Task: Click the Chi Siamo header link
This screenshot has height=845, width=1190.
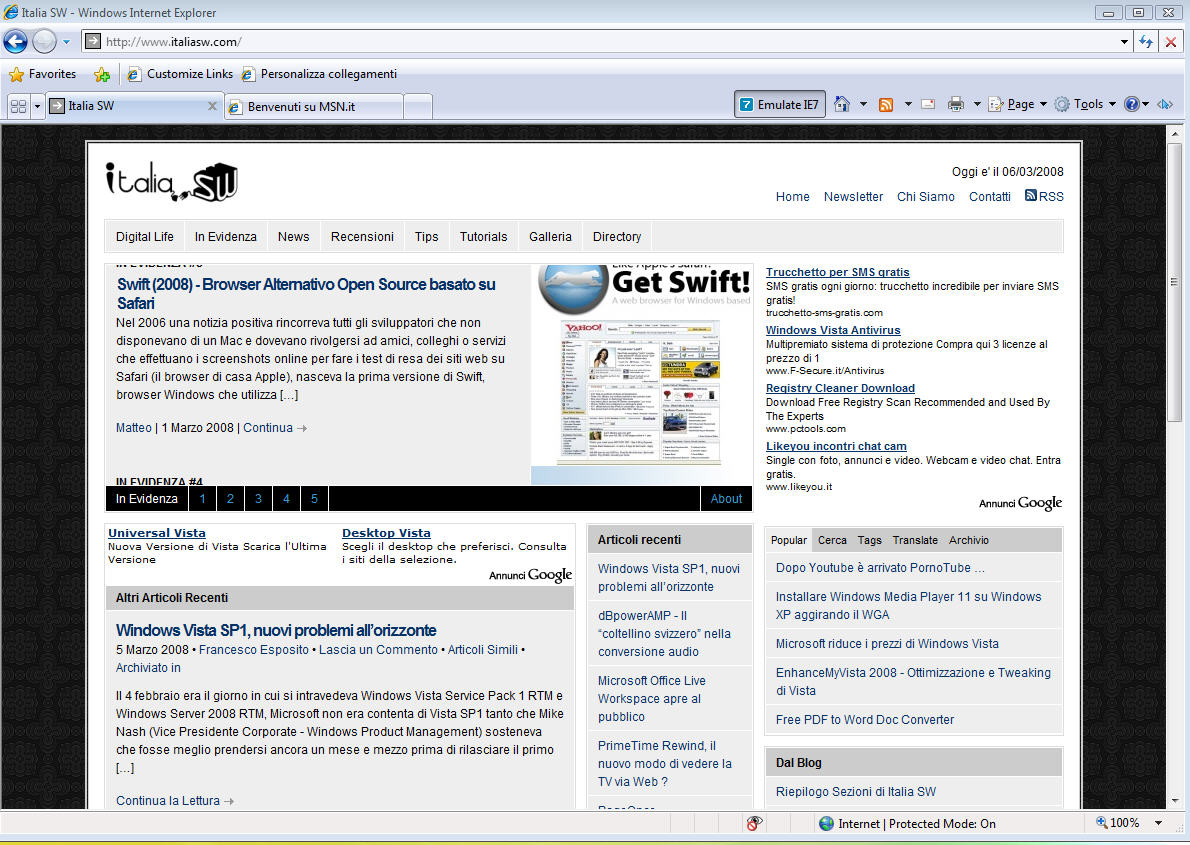Action: point(925,197)
